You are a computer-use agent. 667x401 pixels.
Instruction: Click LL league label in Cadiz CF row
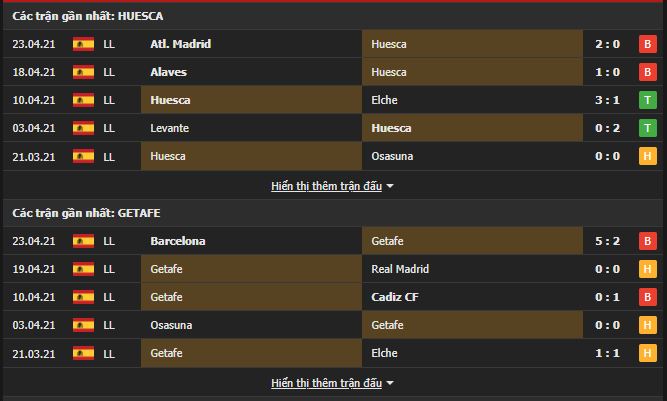pyautogui.click(x=109, y=297)
